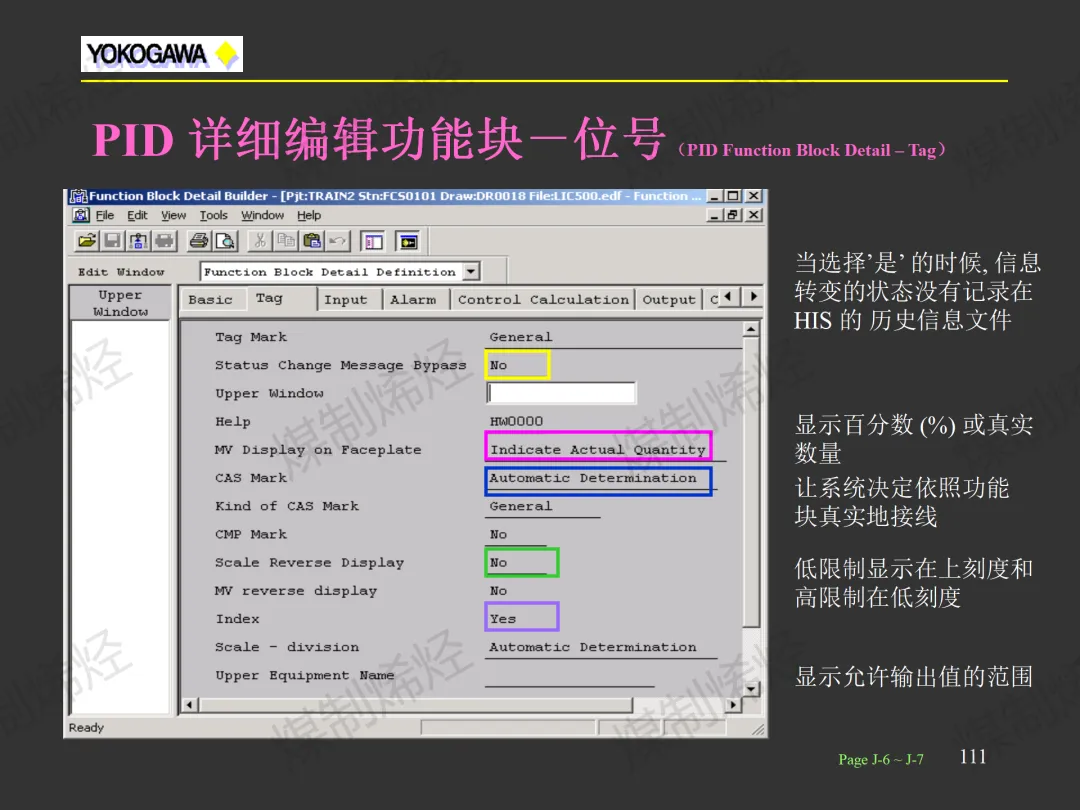Click MV reverse display No value
Image resolution: width=1080 pixels, height=810 pixels.
(x=499, y=591)
